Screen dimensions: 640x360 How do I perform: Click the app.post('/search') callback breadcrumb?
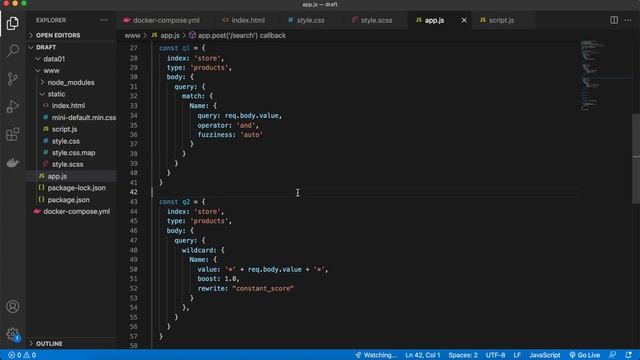pos(237,36)
